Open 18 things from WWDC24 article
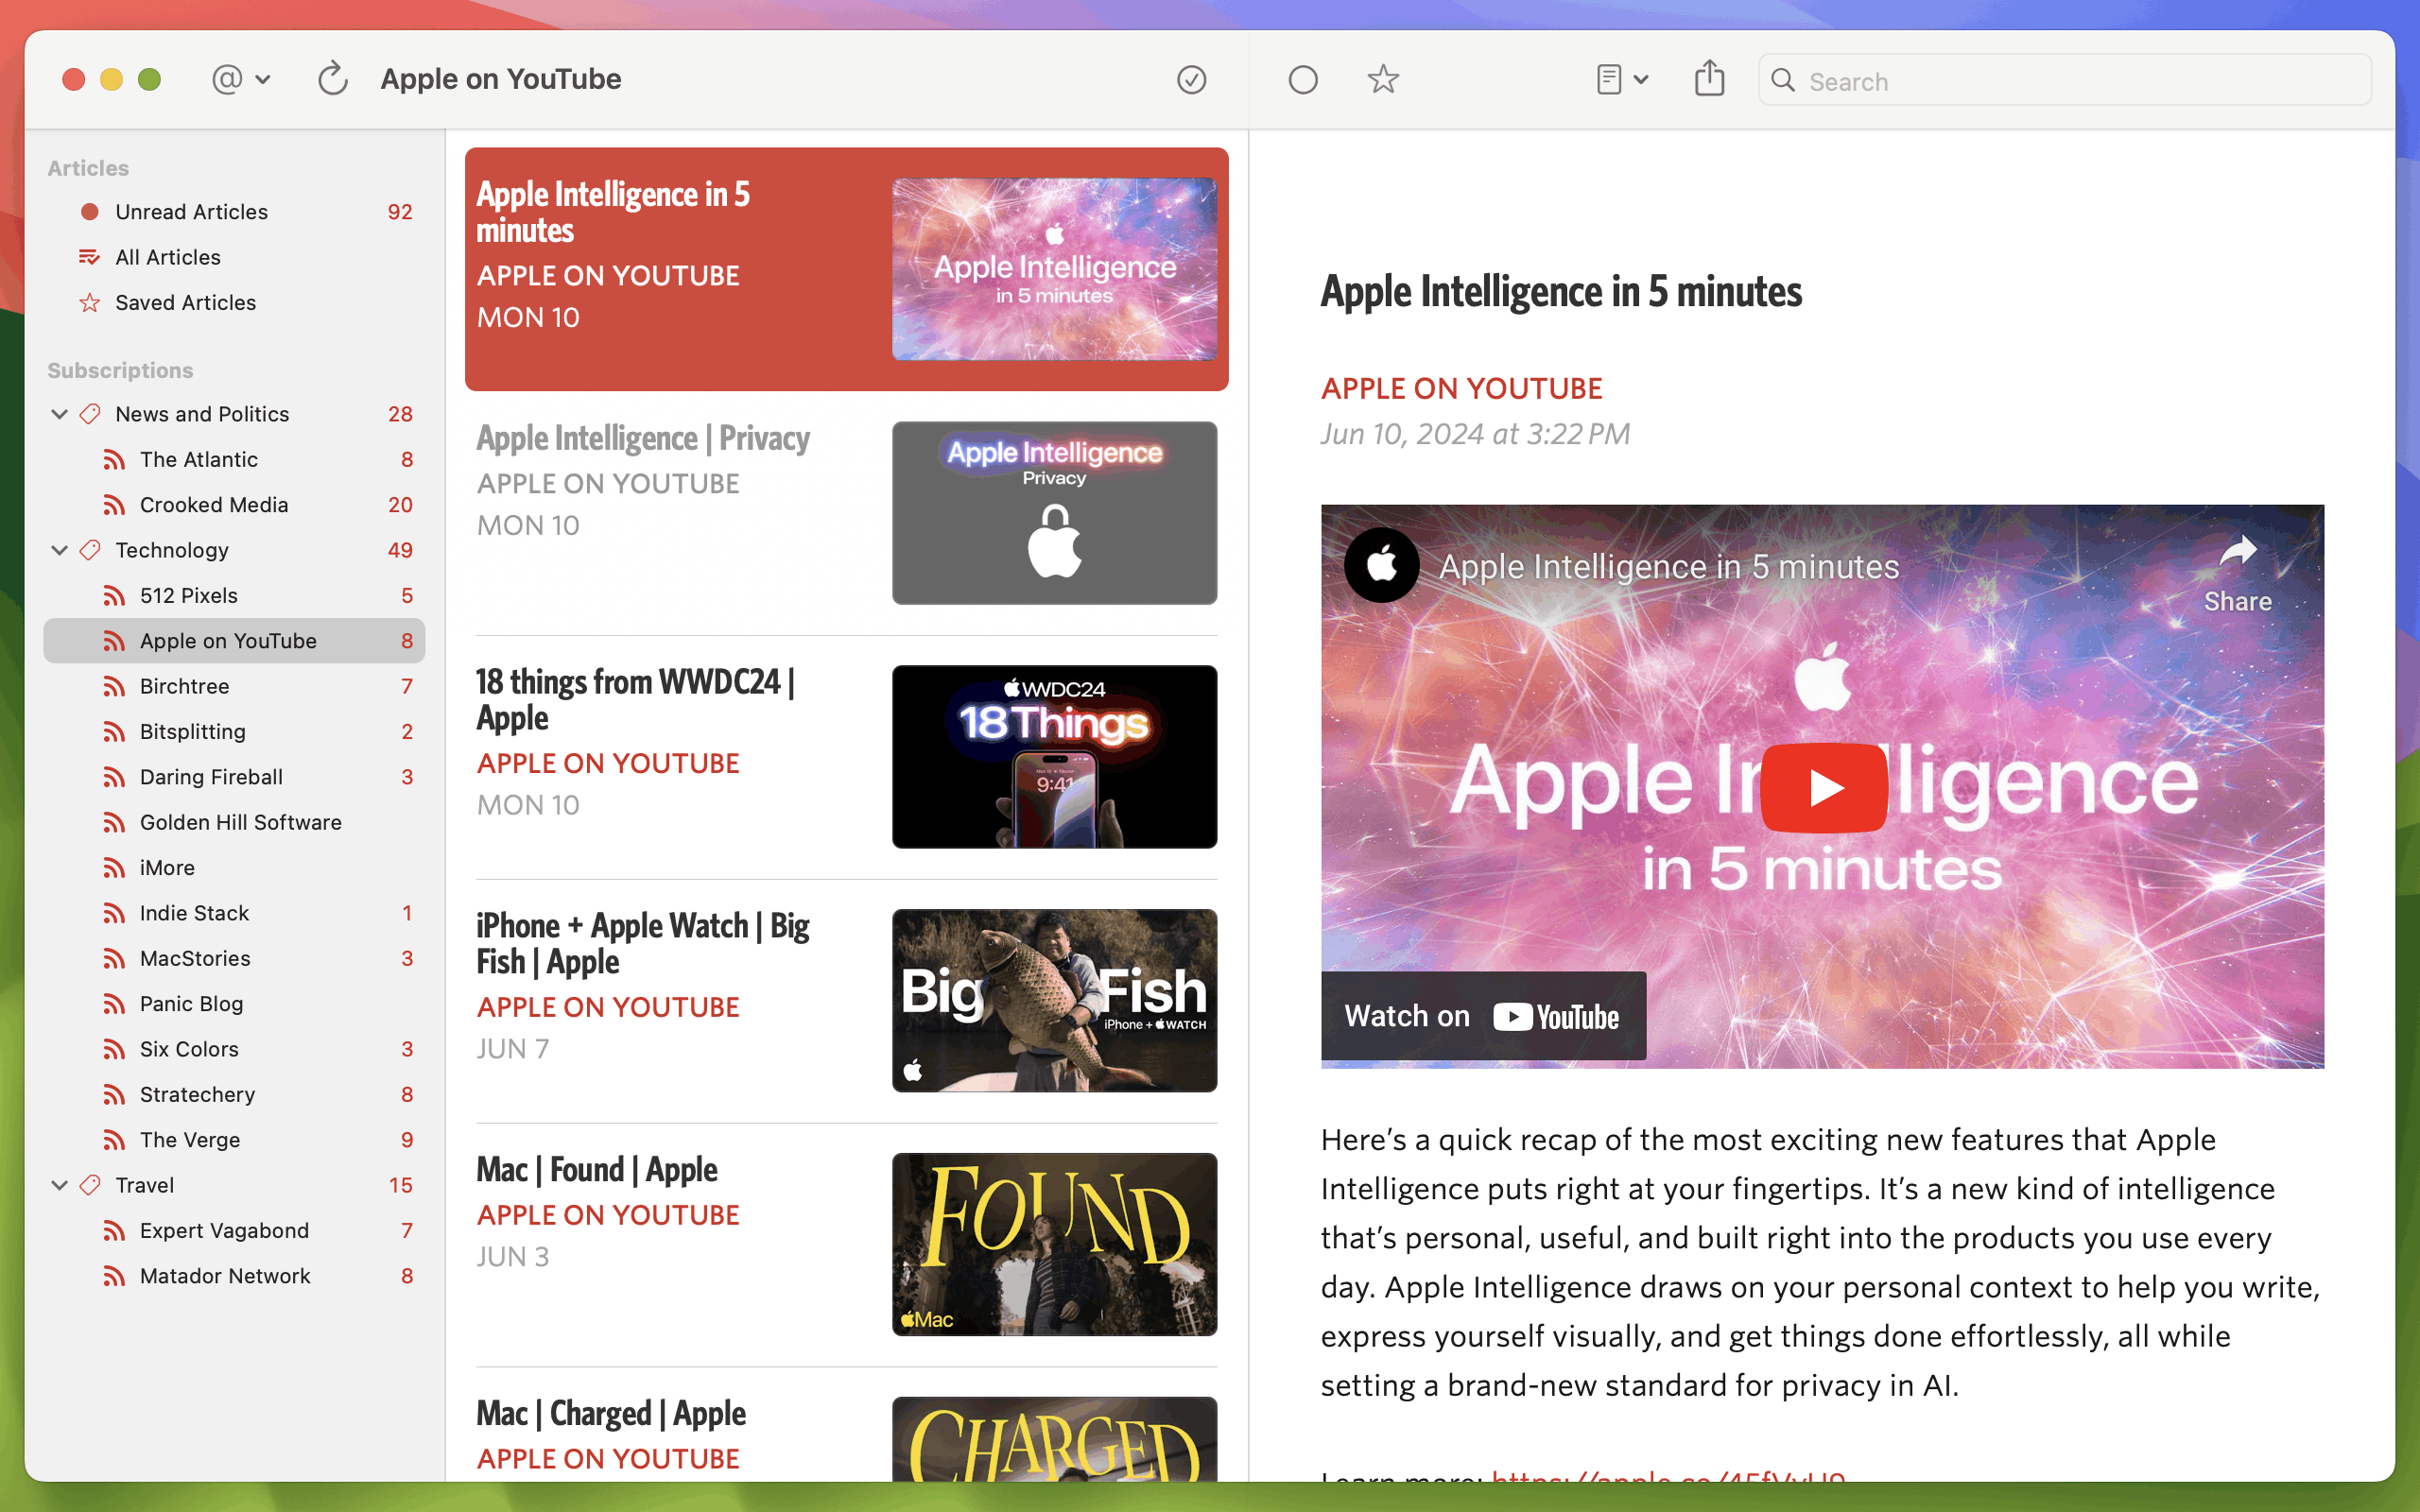This screenshot has height=1512, width=2420. (x=846, y=757)
